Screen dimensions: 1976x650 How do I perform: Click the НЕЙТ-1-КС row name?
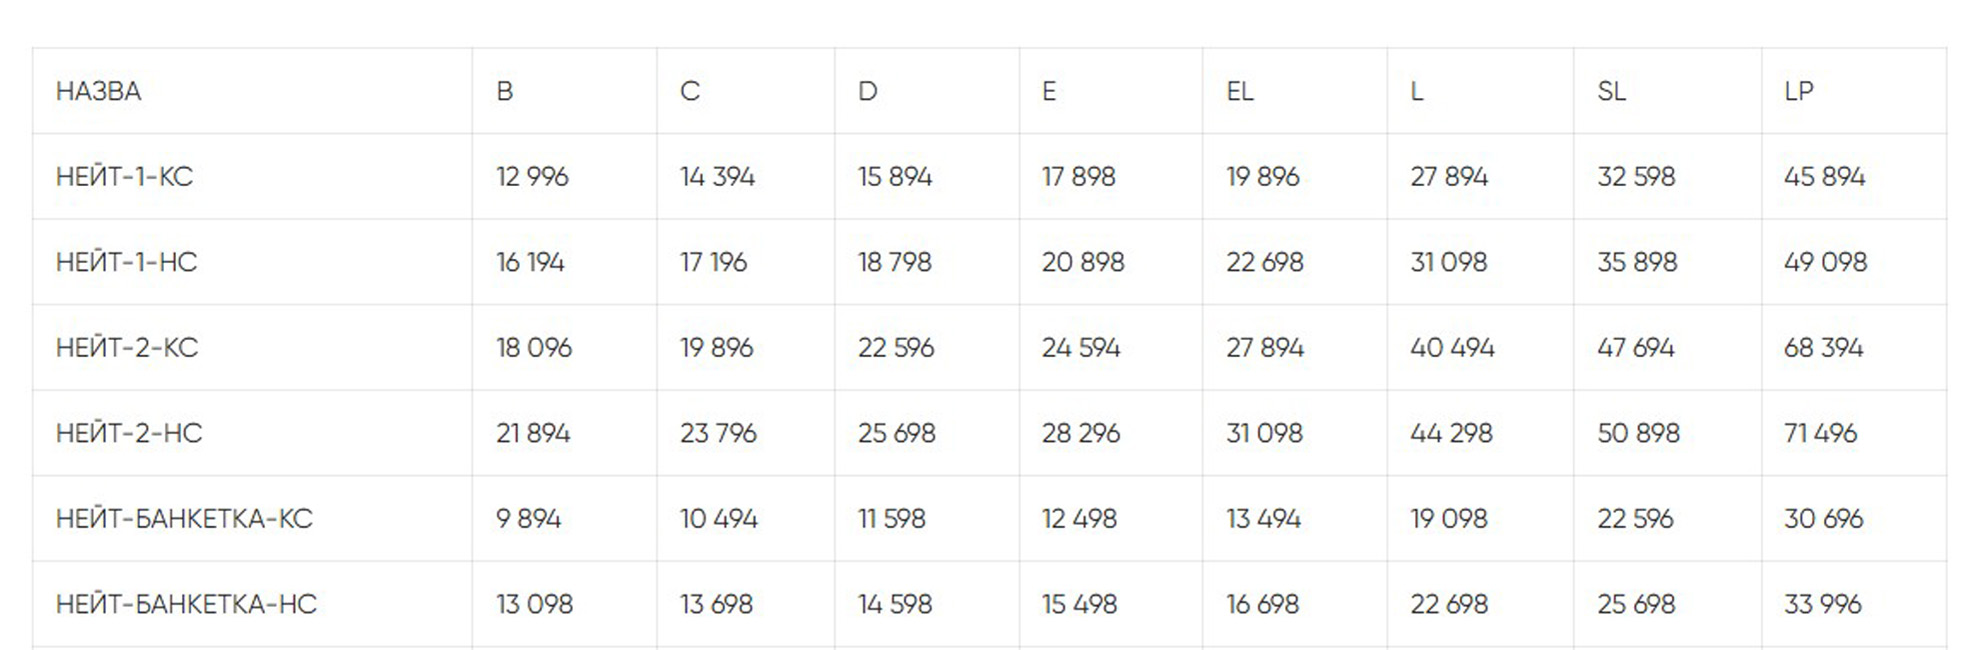point(124,177)
